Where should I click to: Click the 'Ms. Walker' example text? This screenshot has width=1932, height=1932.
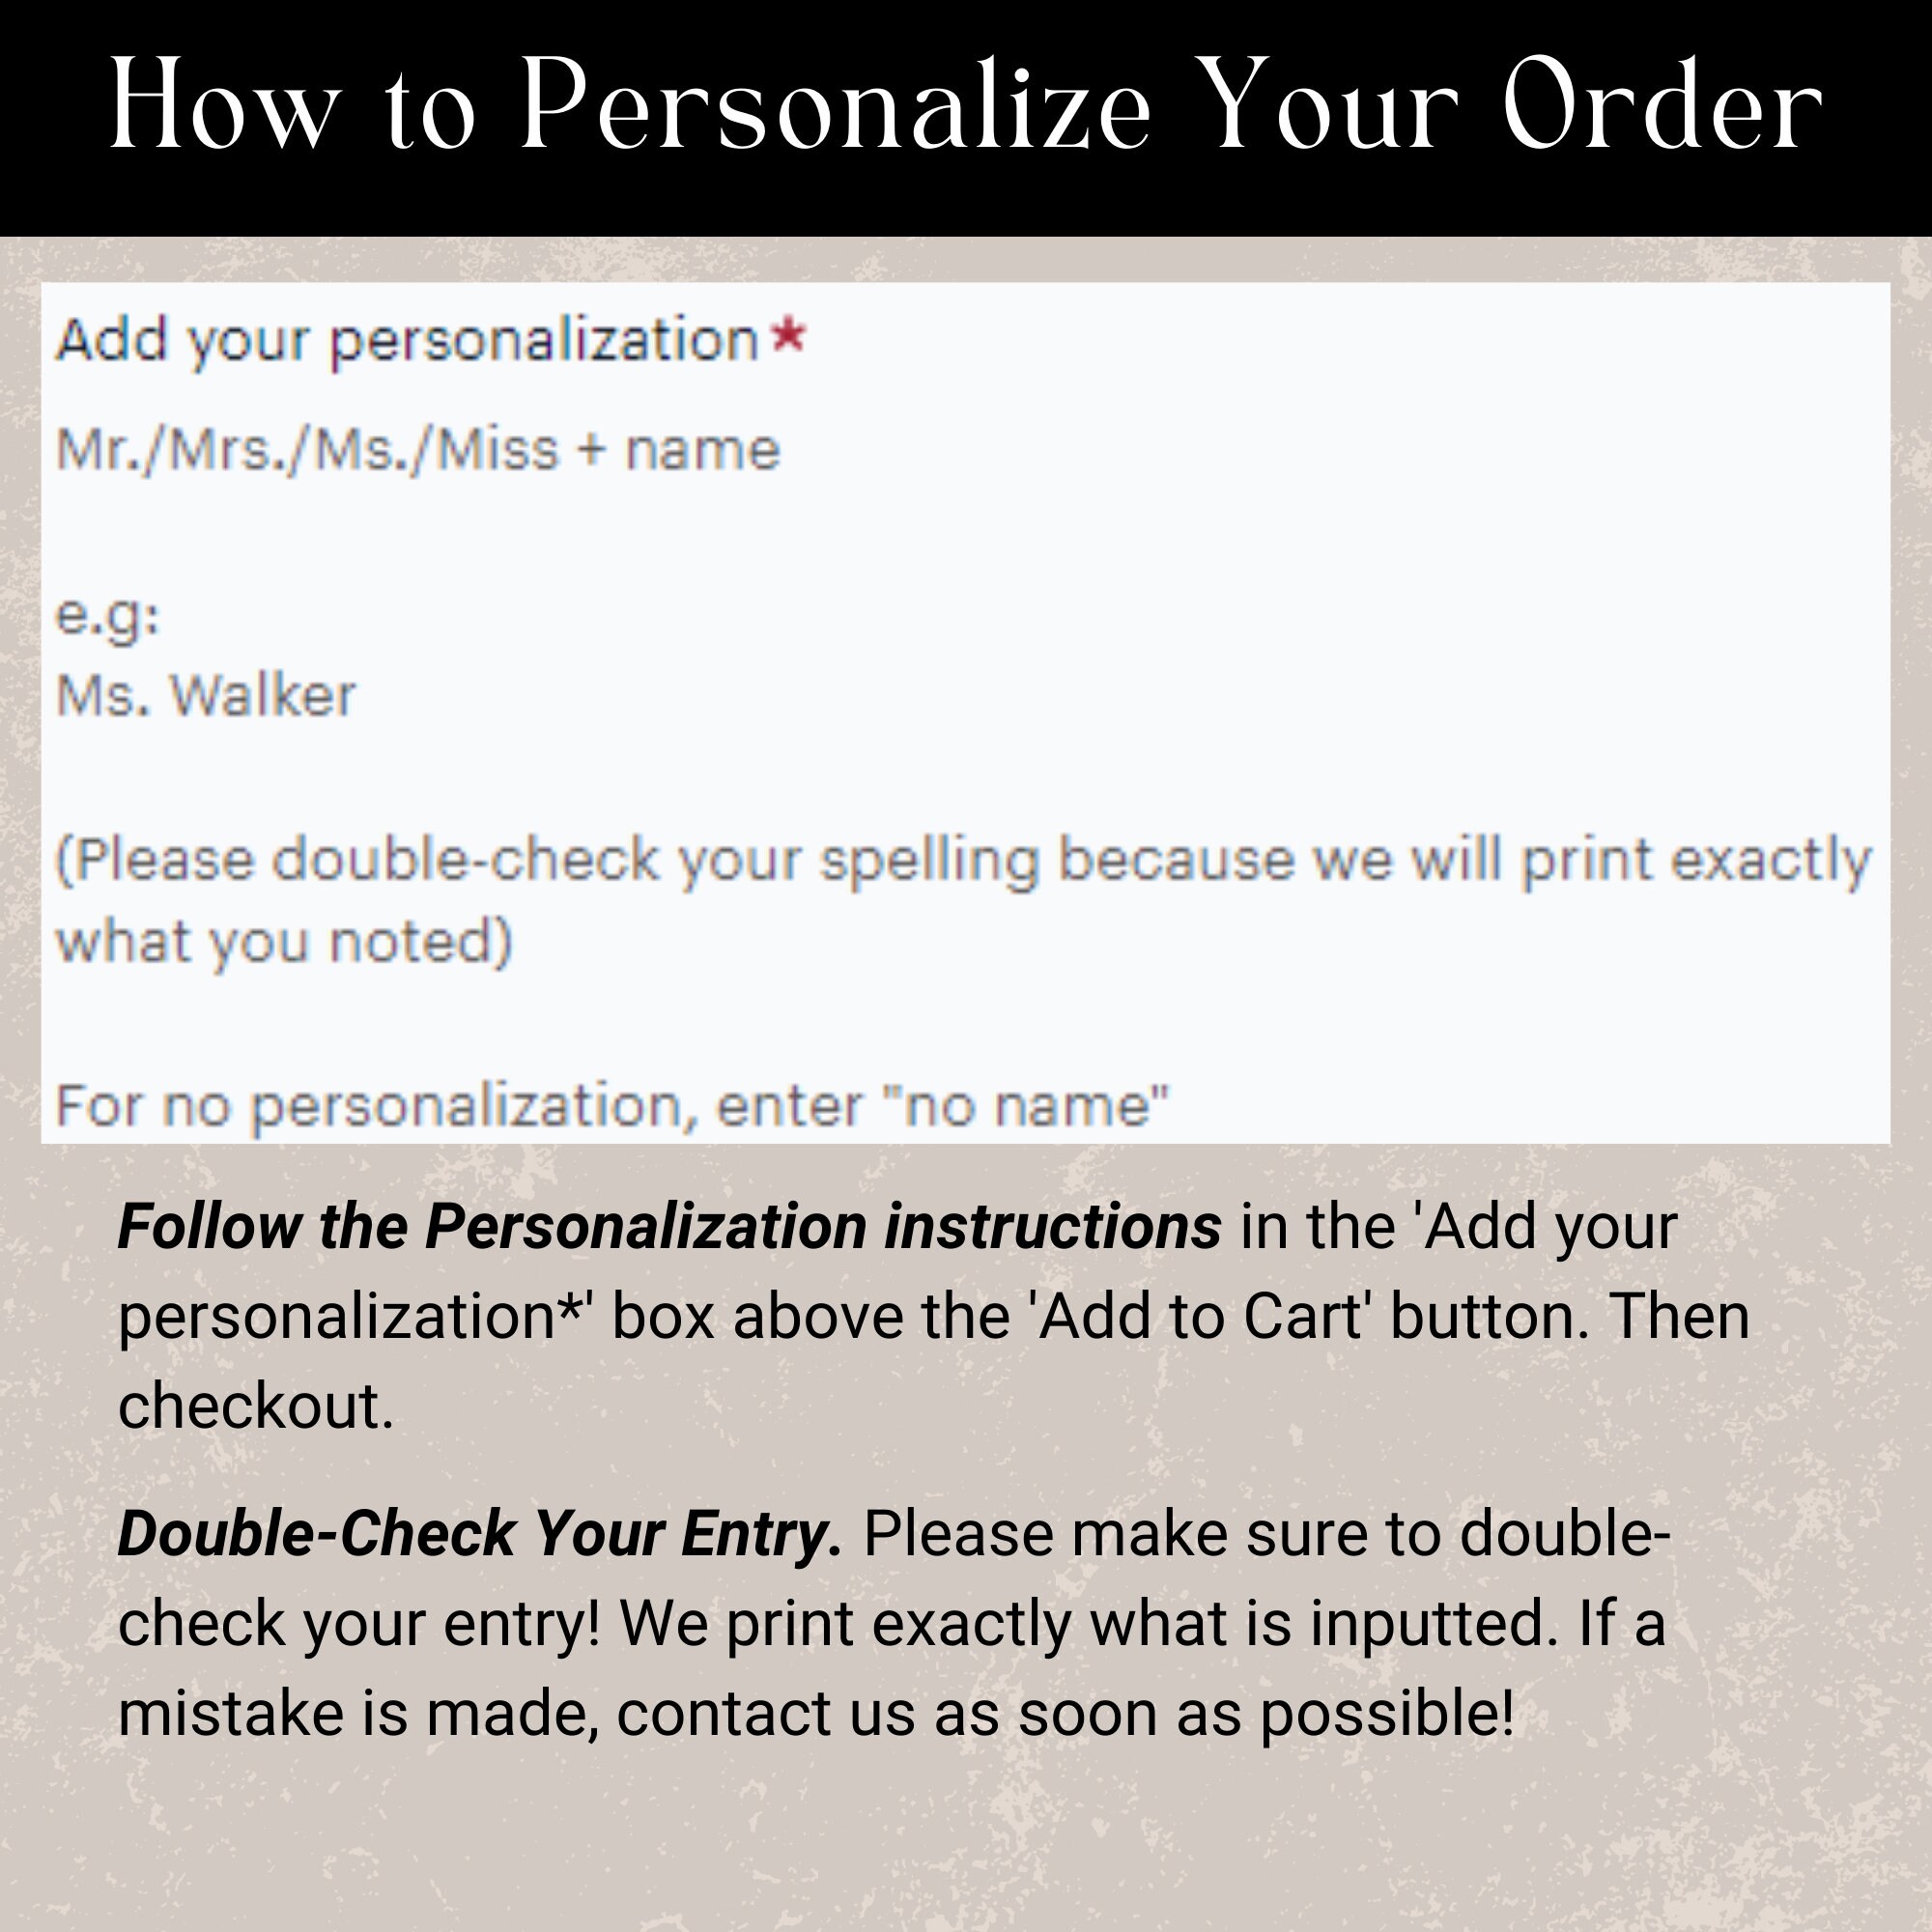(x=206, y=695)
